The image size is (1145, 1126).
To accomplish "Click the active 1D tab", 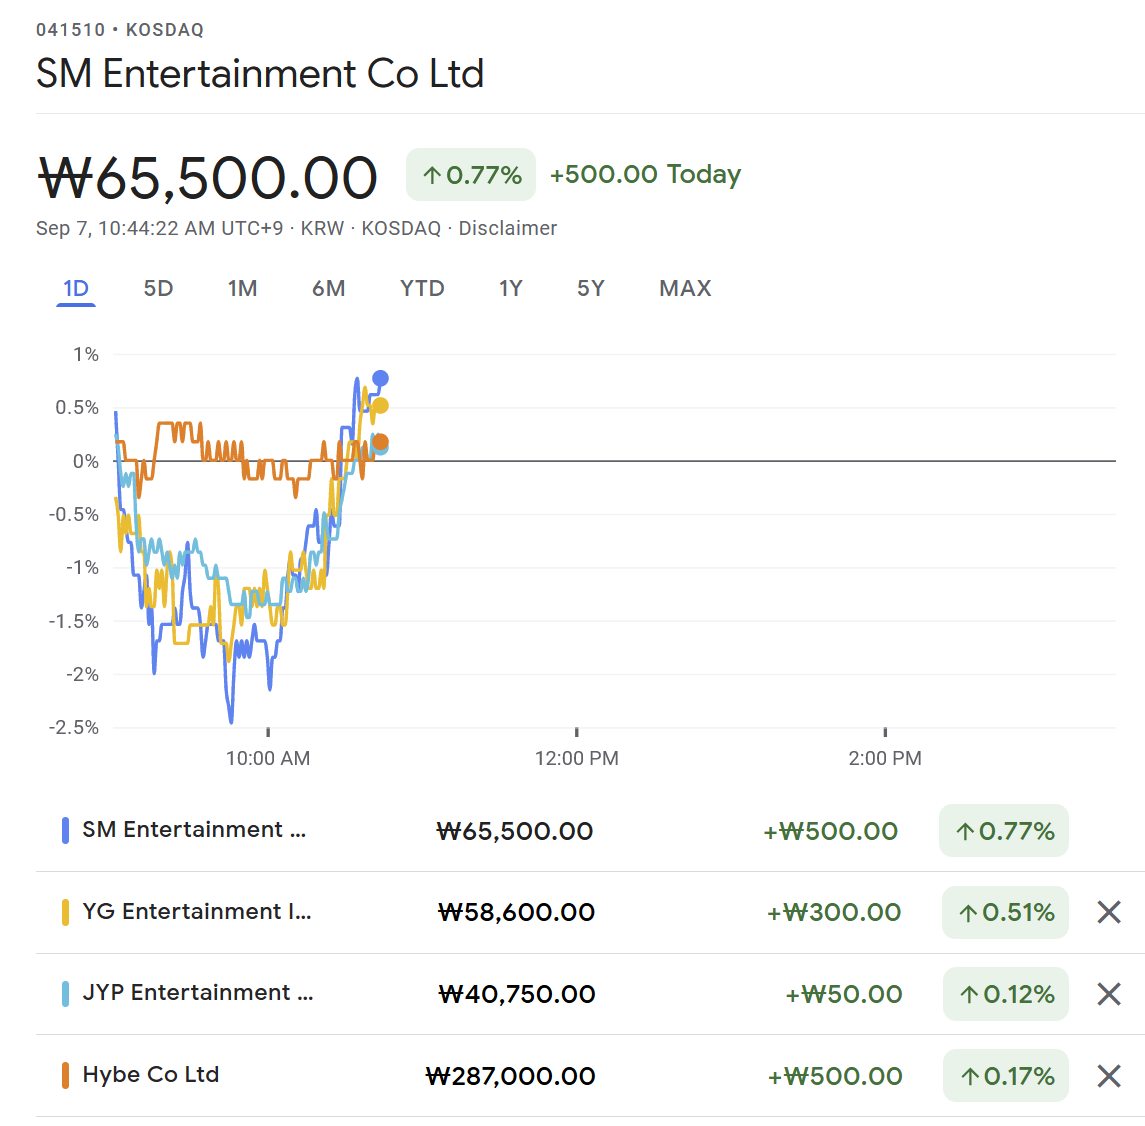I will pos(76,289).
